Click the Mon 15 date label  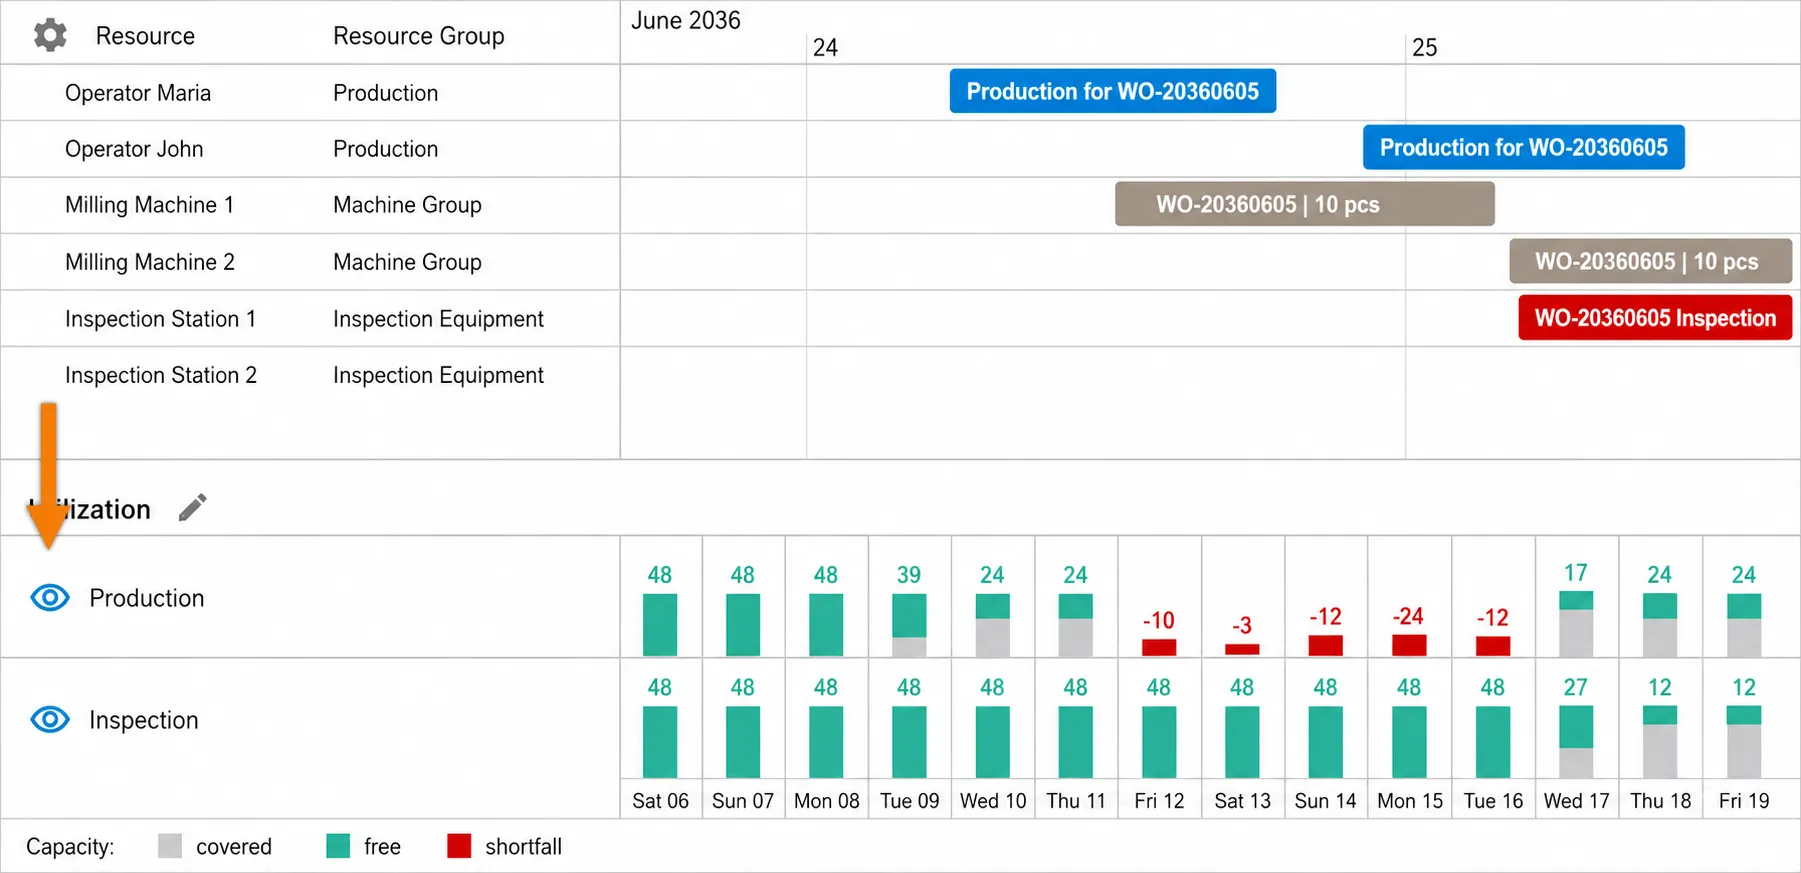click(1410, 801)
